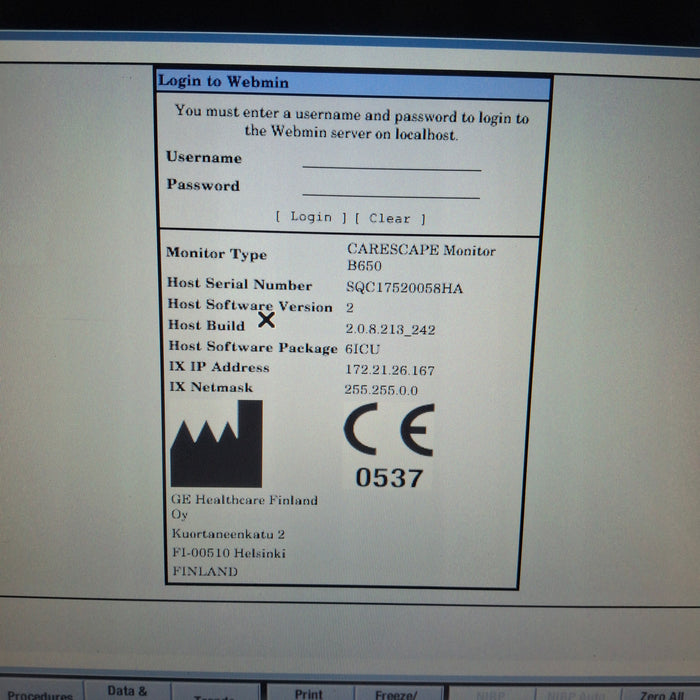700x700 pixels.
Task: Click the X cursor near Host Build
Action: (266, 320)
